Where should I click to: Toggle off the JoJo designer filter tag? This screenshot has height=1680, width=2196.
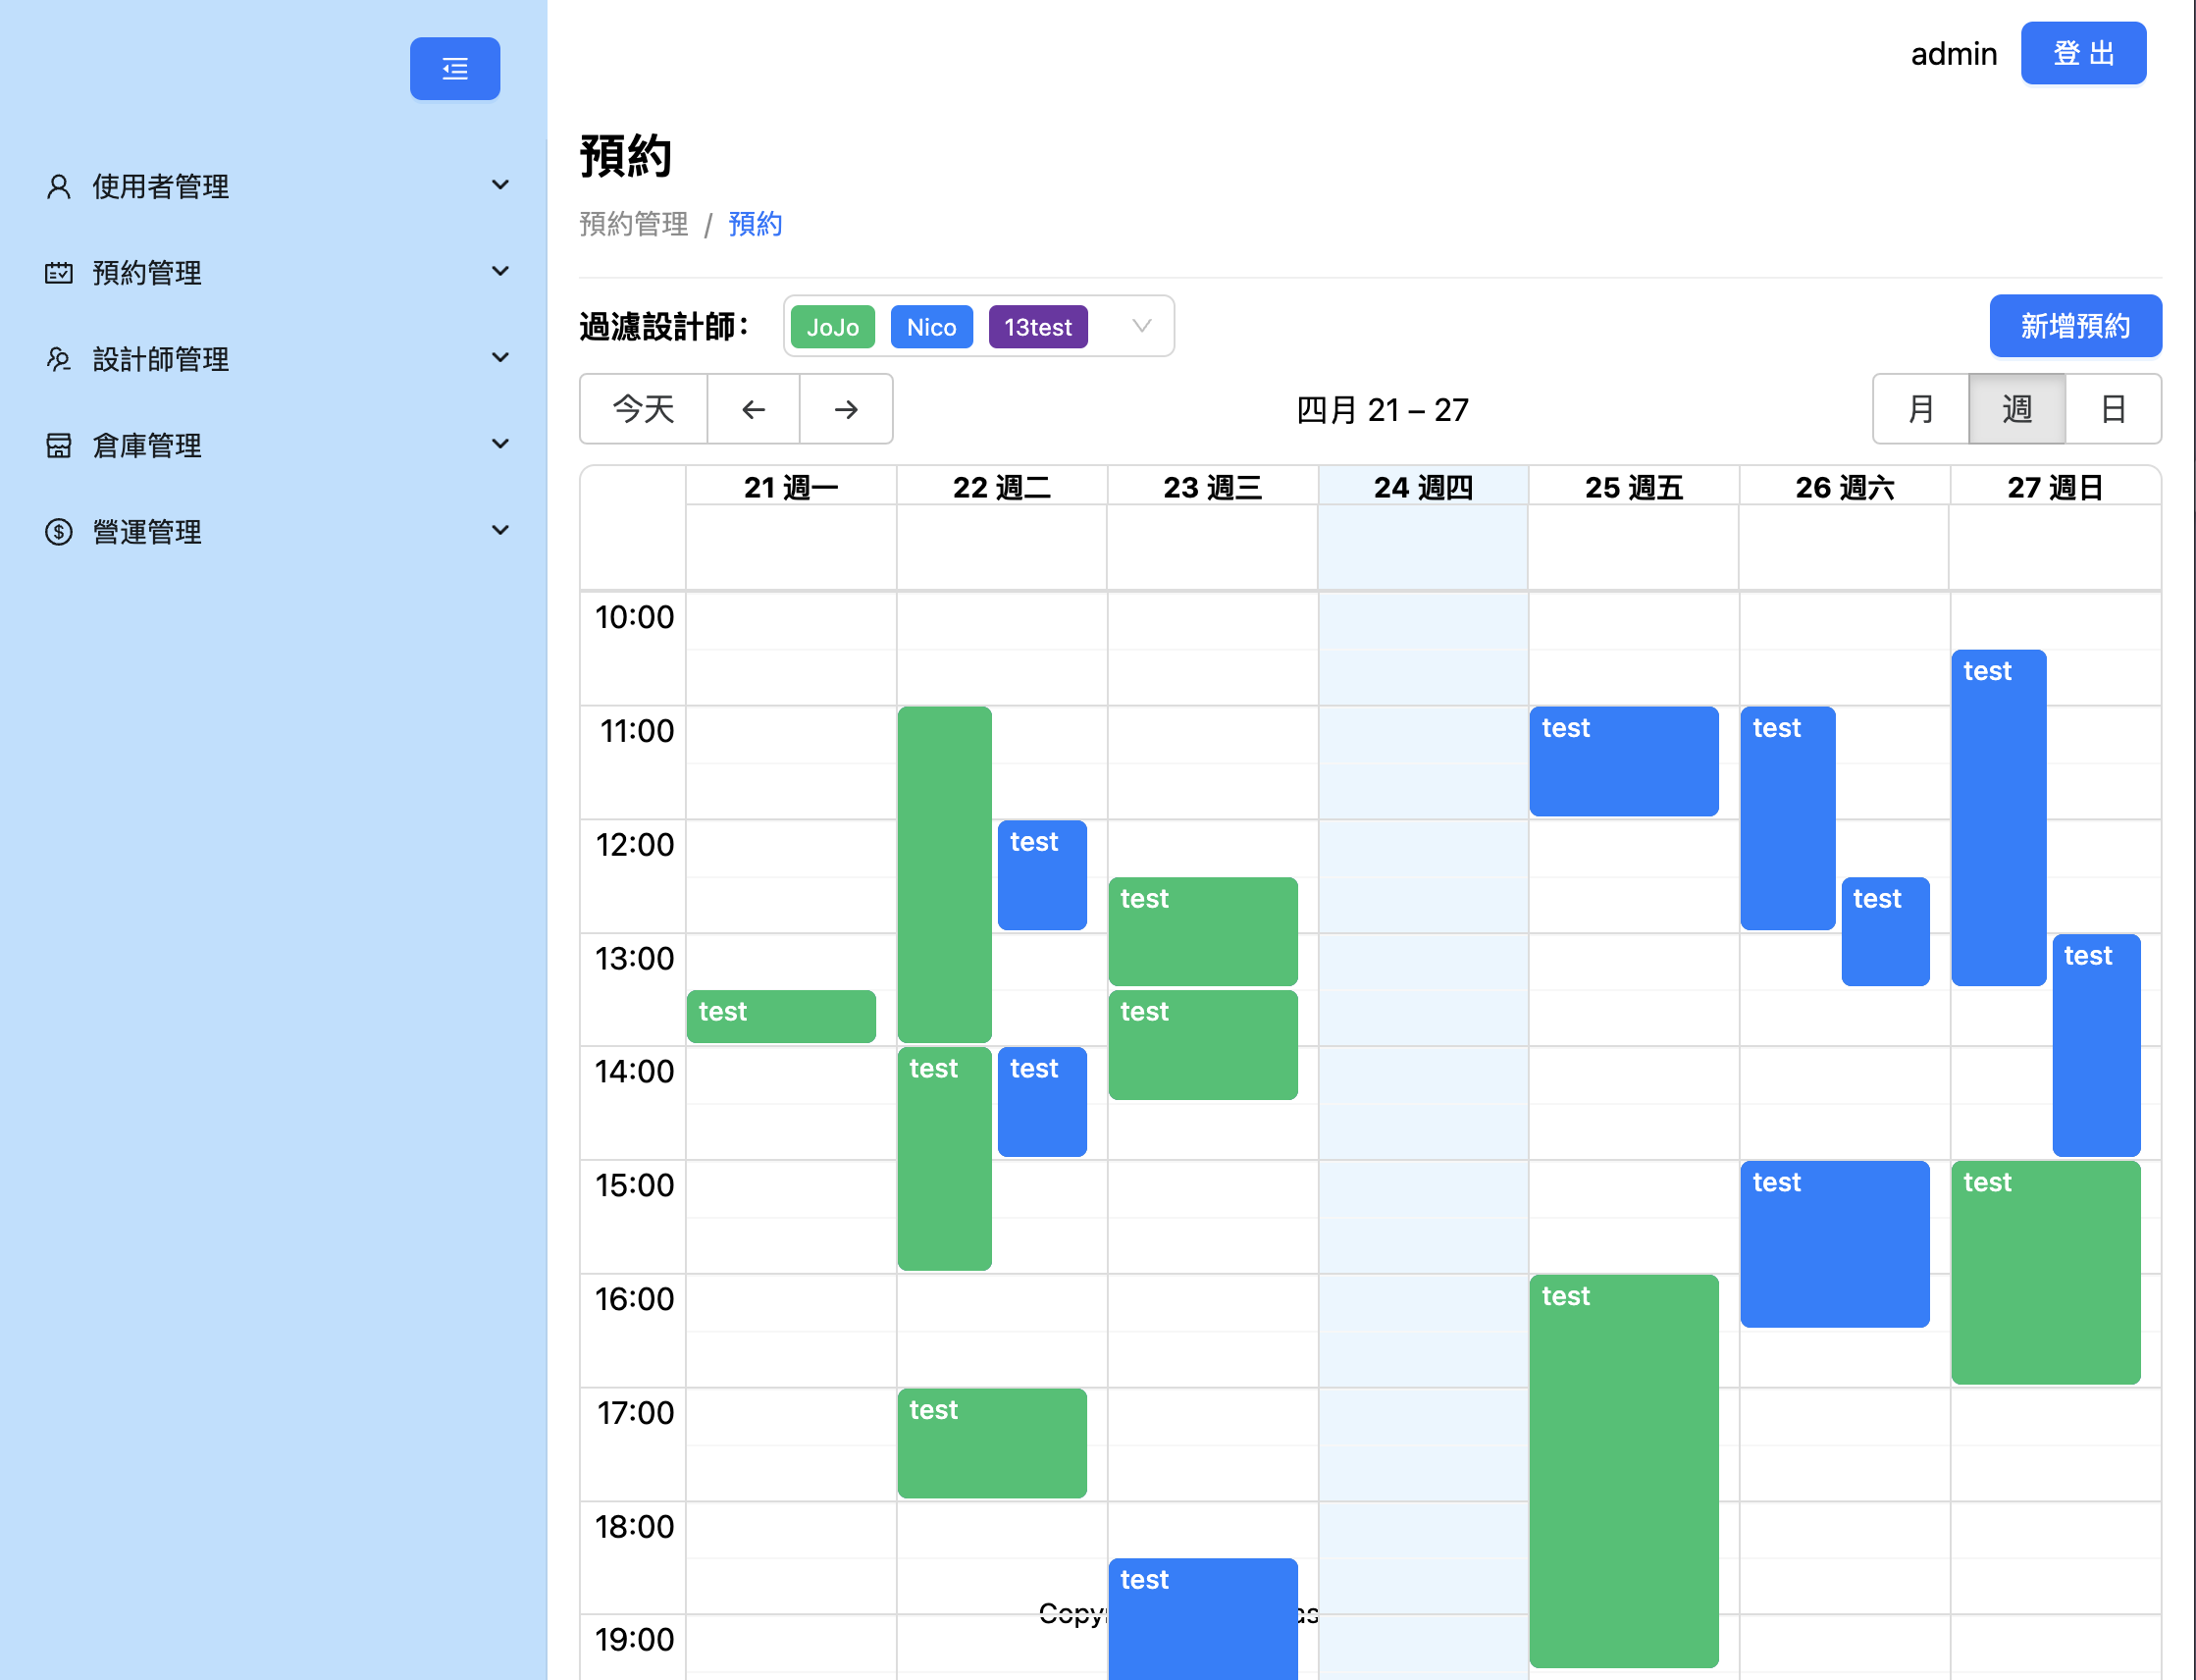[x=832, y=326]
